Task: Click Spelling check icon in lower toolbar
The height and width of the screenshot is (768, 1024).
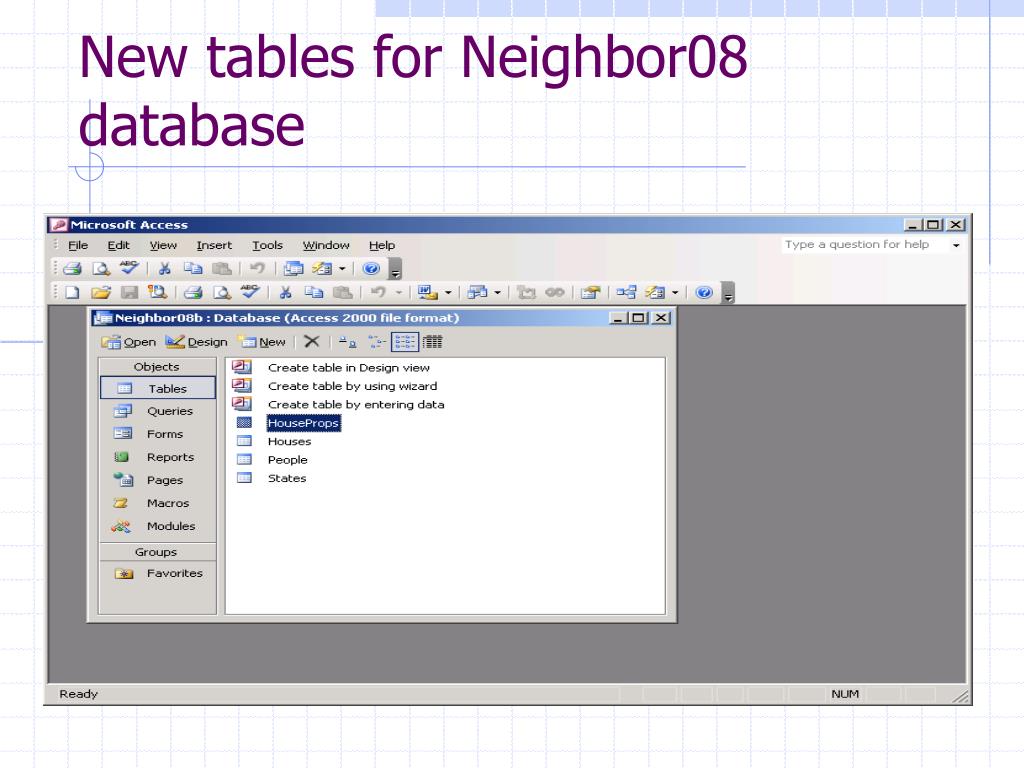Action: [x=250, y=291]
